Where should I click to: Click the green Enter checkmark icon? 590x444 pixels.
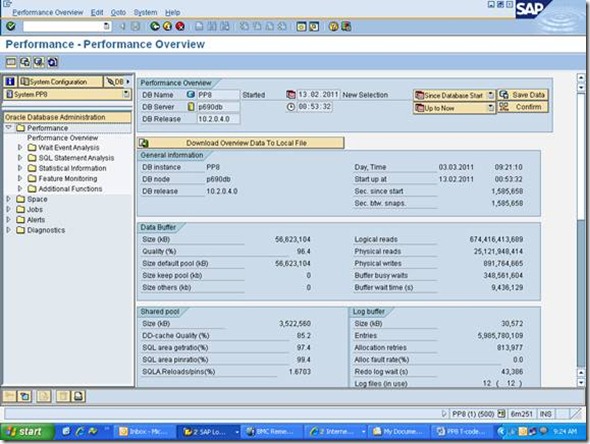coord(11,26)
